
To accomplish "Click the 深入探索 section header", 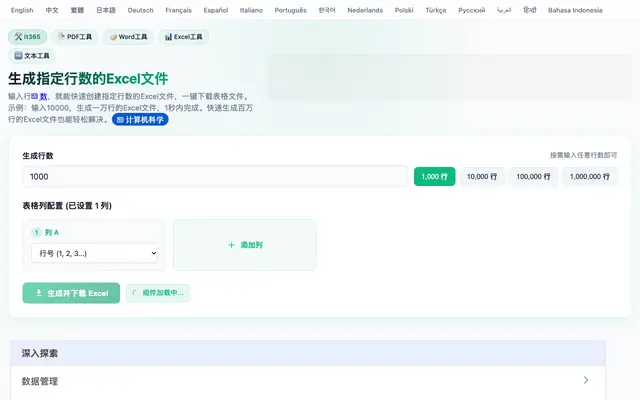I will point(308,353).
